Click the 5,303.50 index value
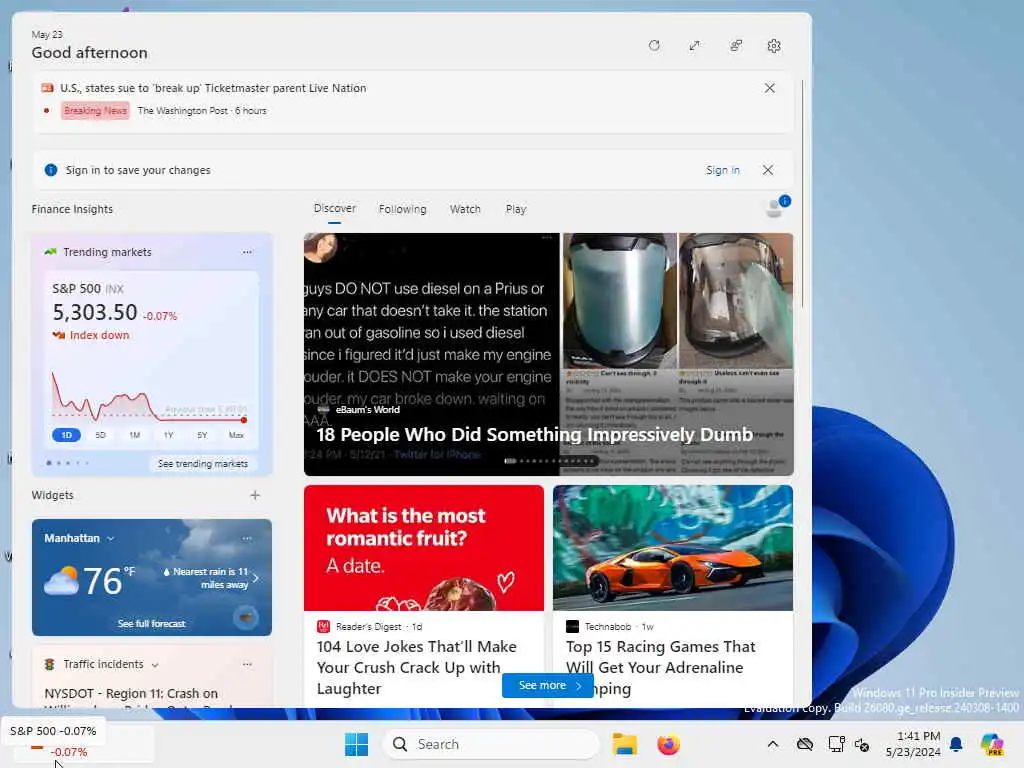Image resolution: width=1024 pixels, height=768 pixels. pyautogui.click(x=95, y=312)
